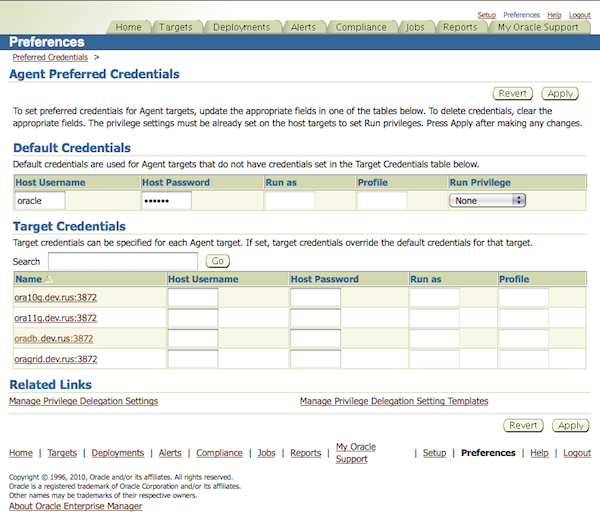This screenshot has height=517, width=600.
Task: Click the Go search button
Action: point(217,261)
